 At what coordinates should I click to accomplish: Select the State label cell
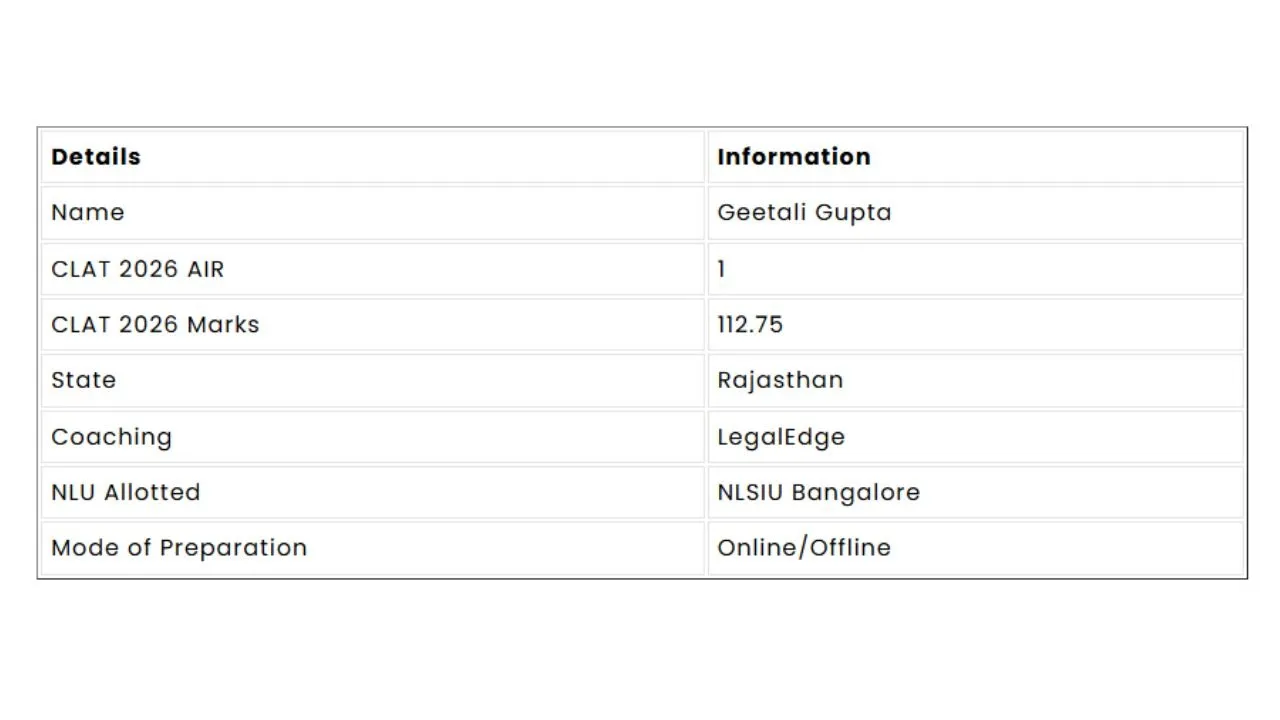click(84, 380)
